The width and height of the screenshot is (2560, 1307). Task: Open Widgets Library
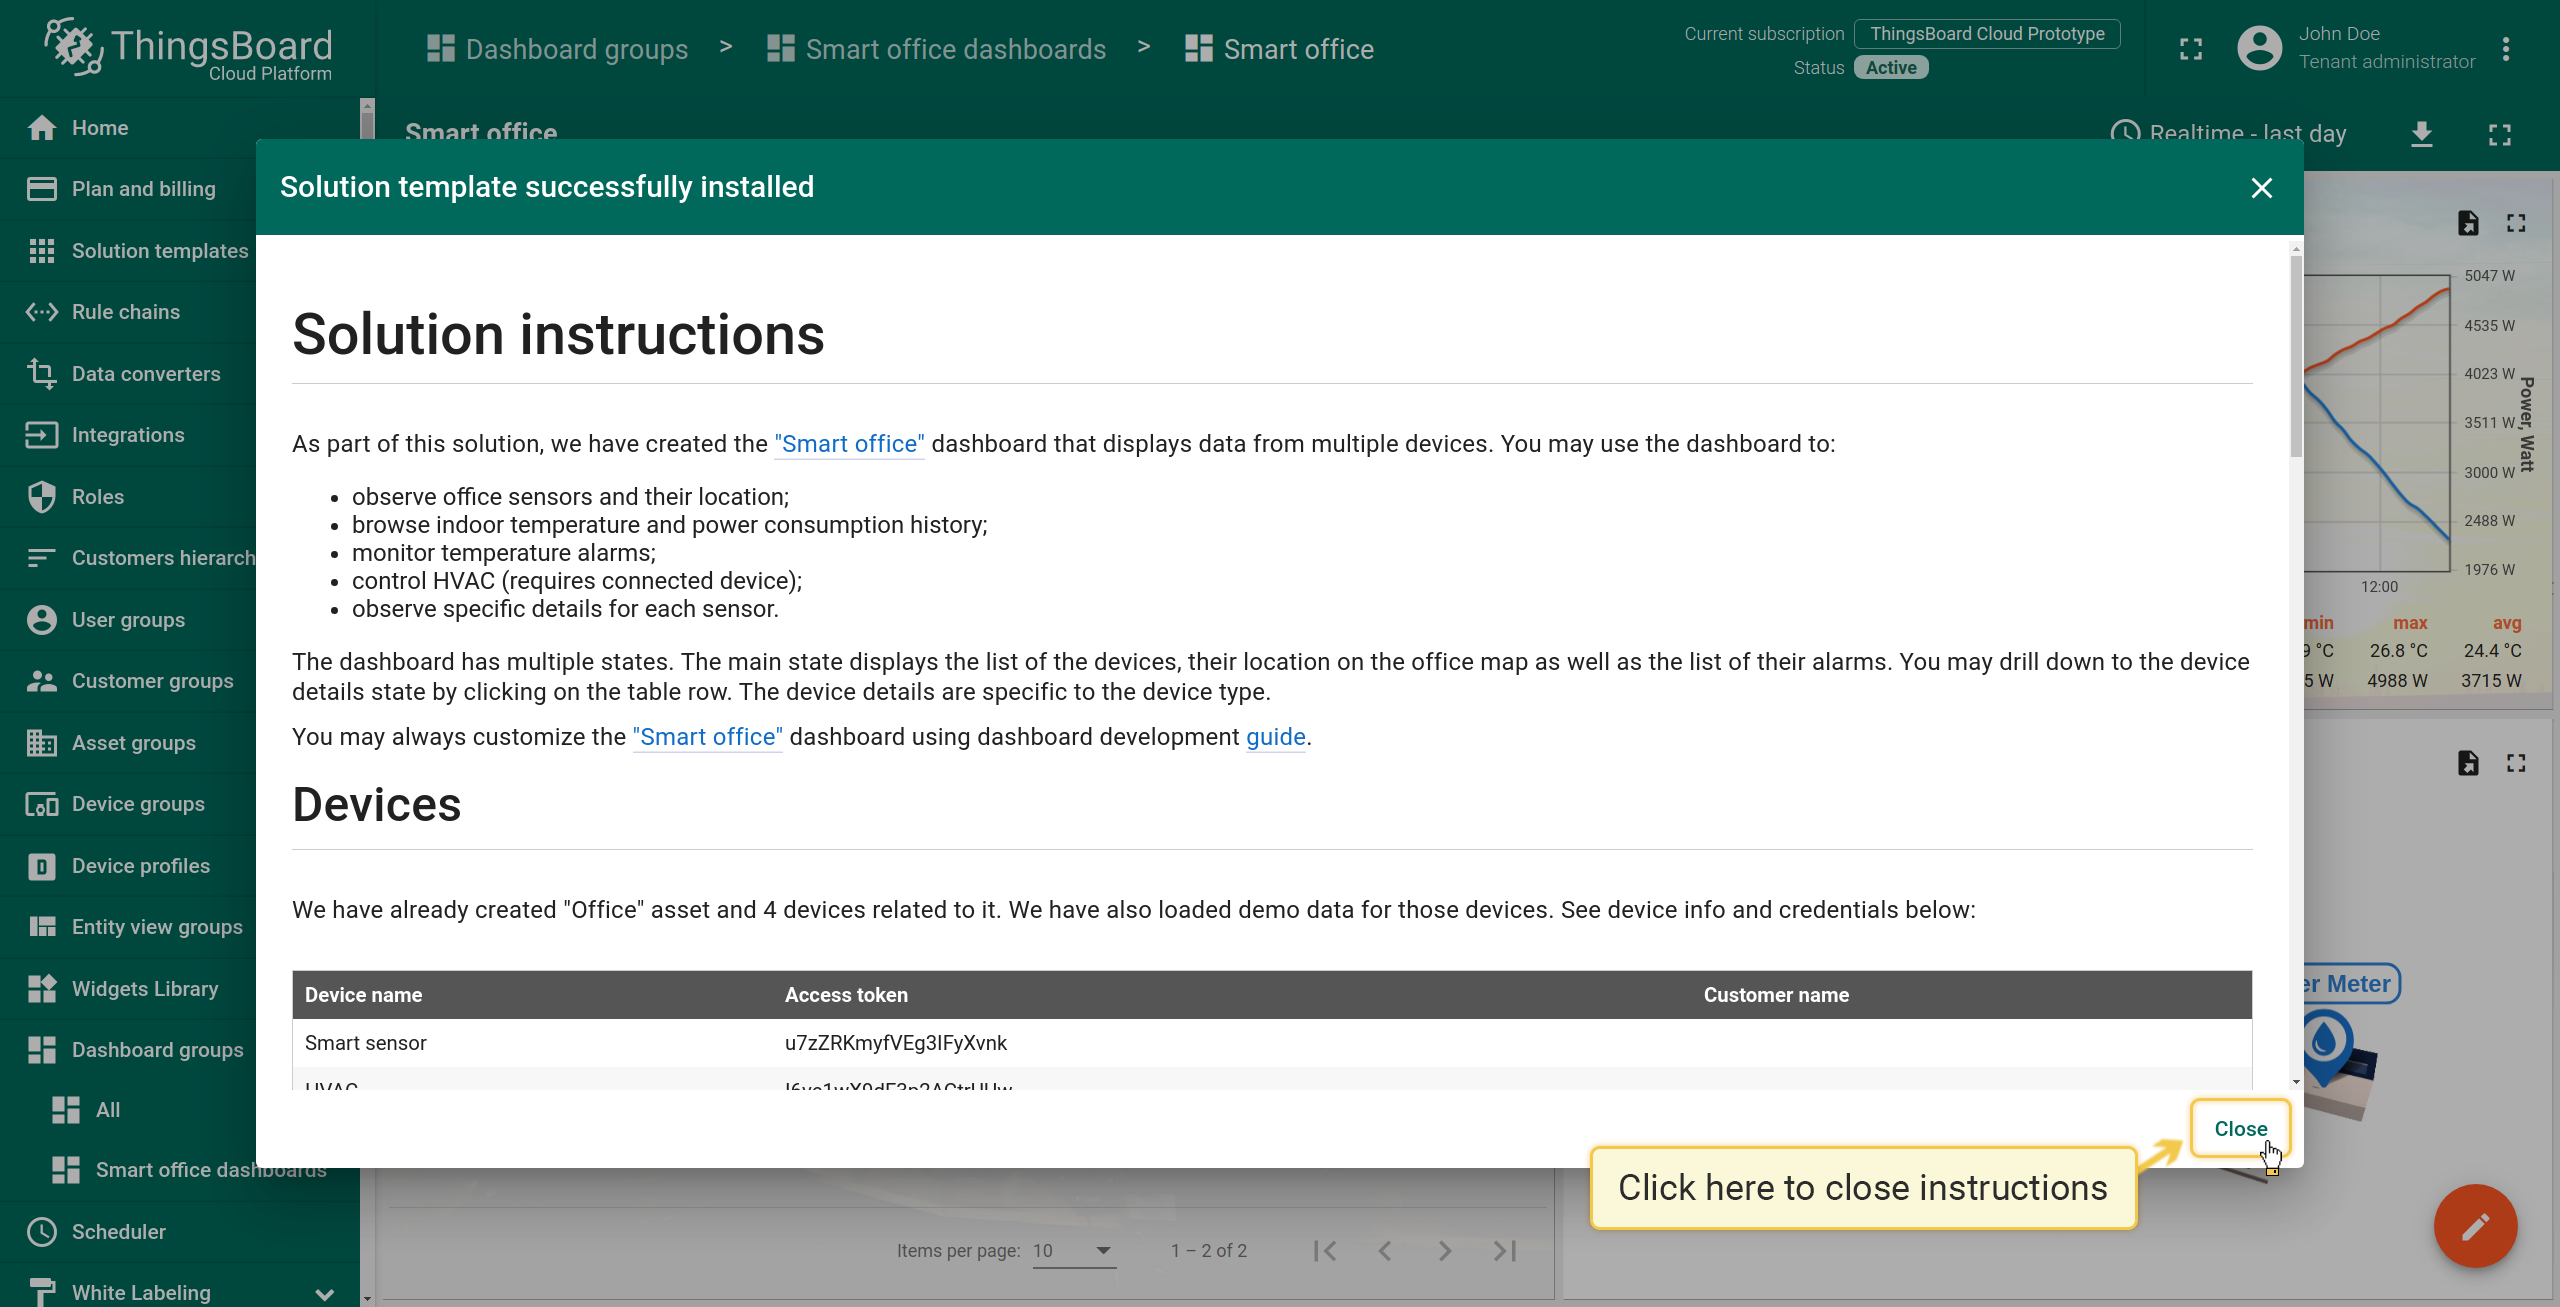[180, 989]
